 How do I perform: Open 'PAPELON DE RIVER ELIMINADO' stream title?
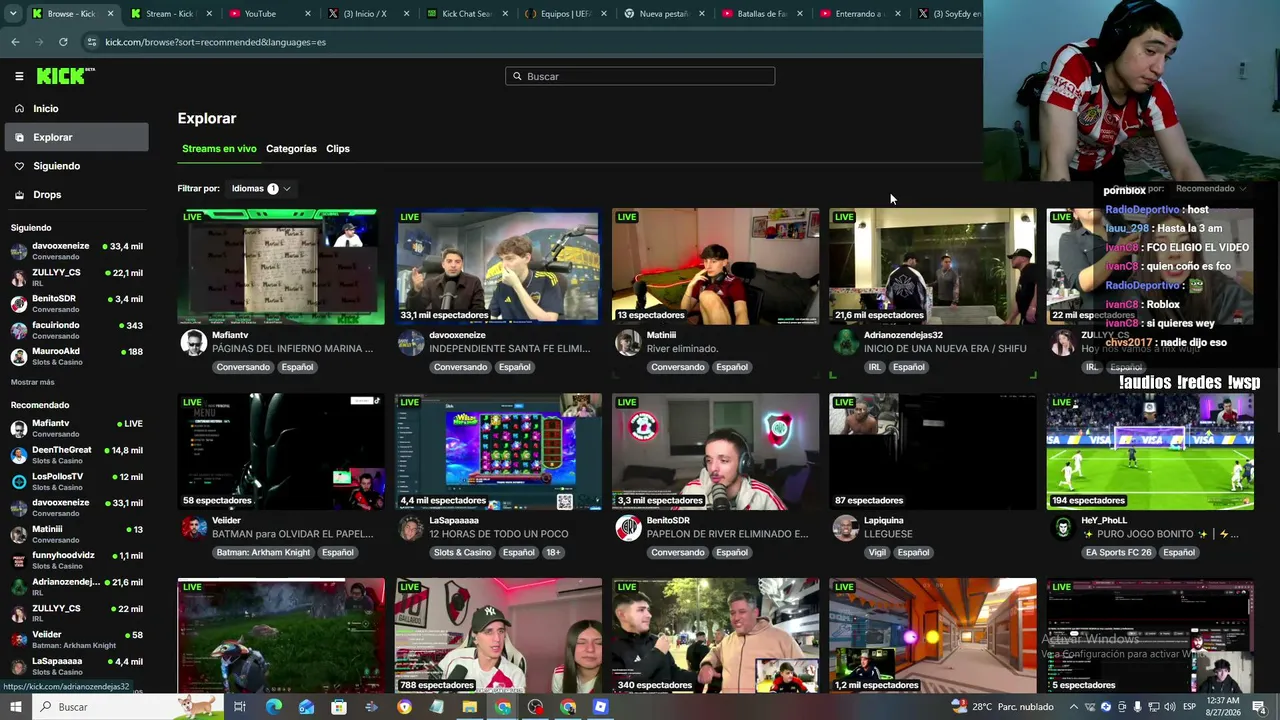(x=727, y=534)
